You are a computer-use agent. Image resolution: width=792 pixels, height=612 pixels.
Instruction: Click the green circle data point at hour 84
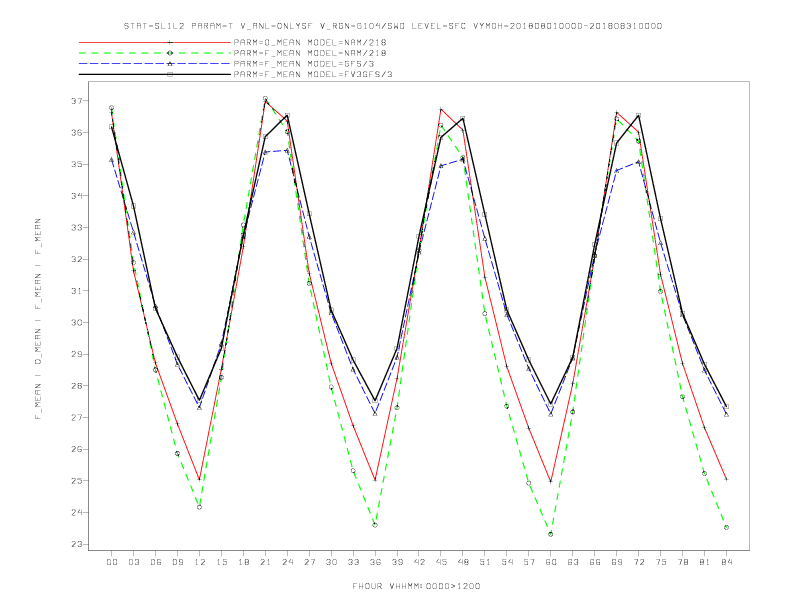pos(726,527)
